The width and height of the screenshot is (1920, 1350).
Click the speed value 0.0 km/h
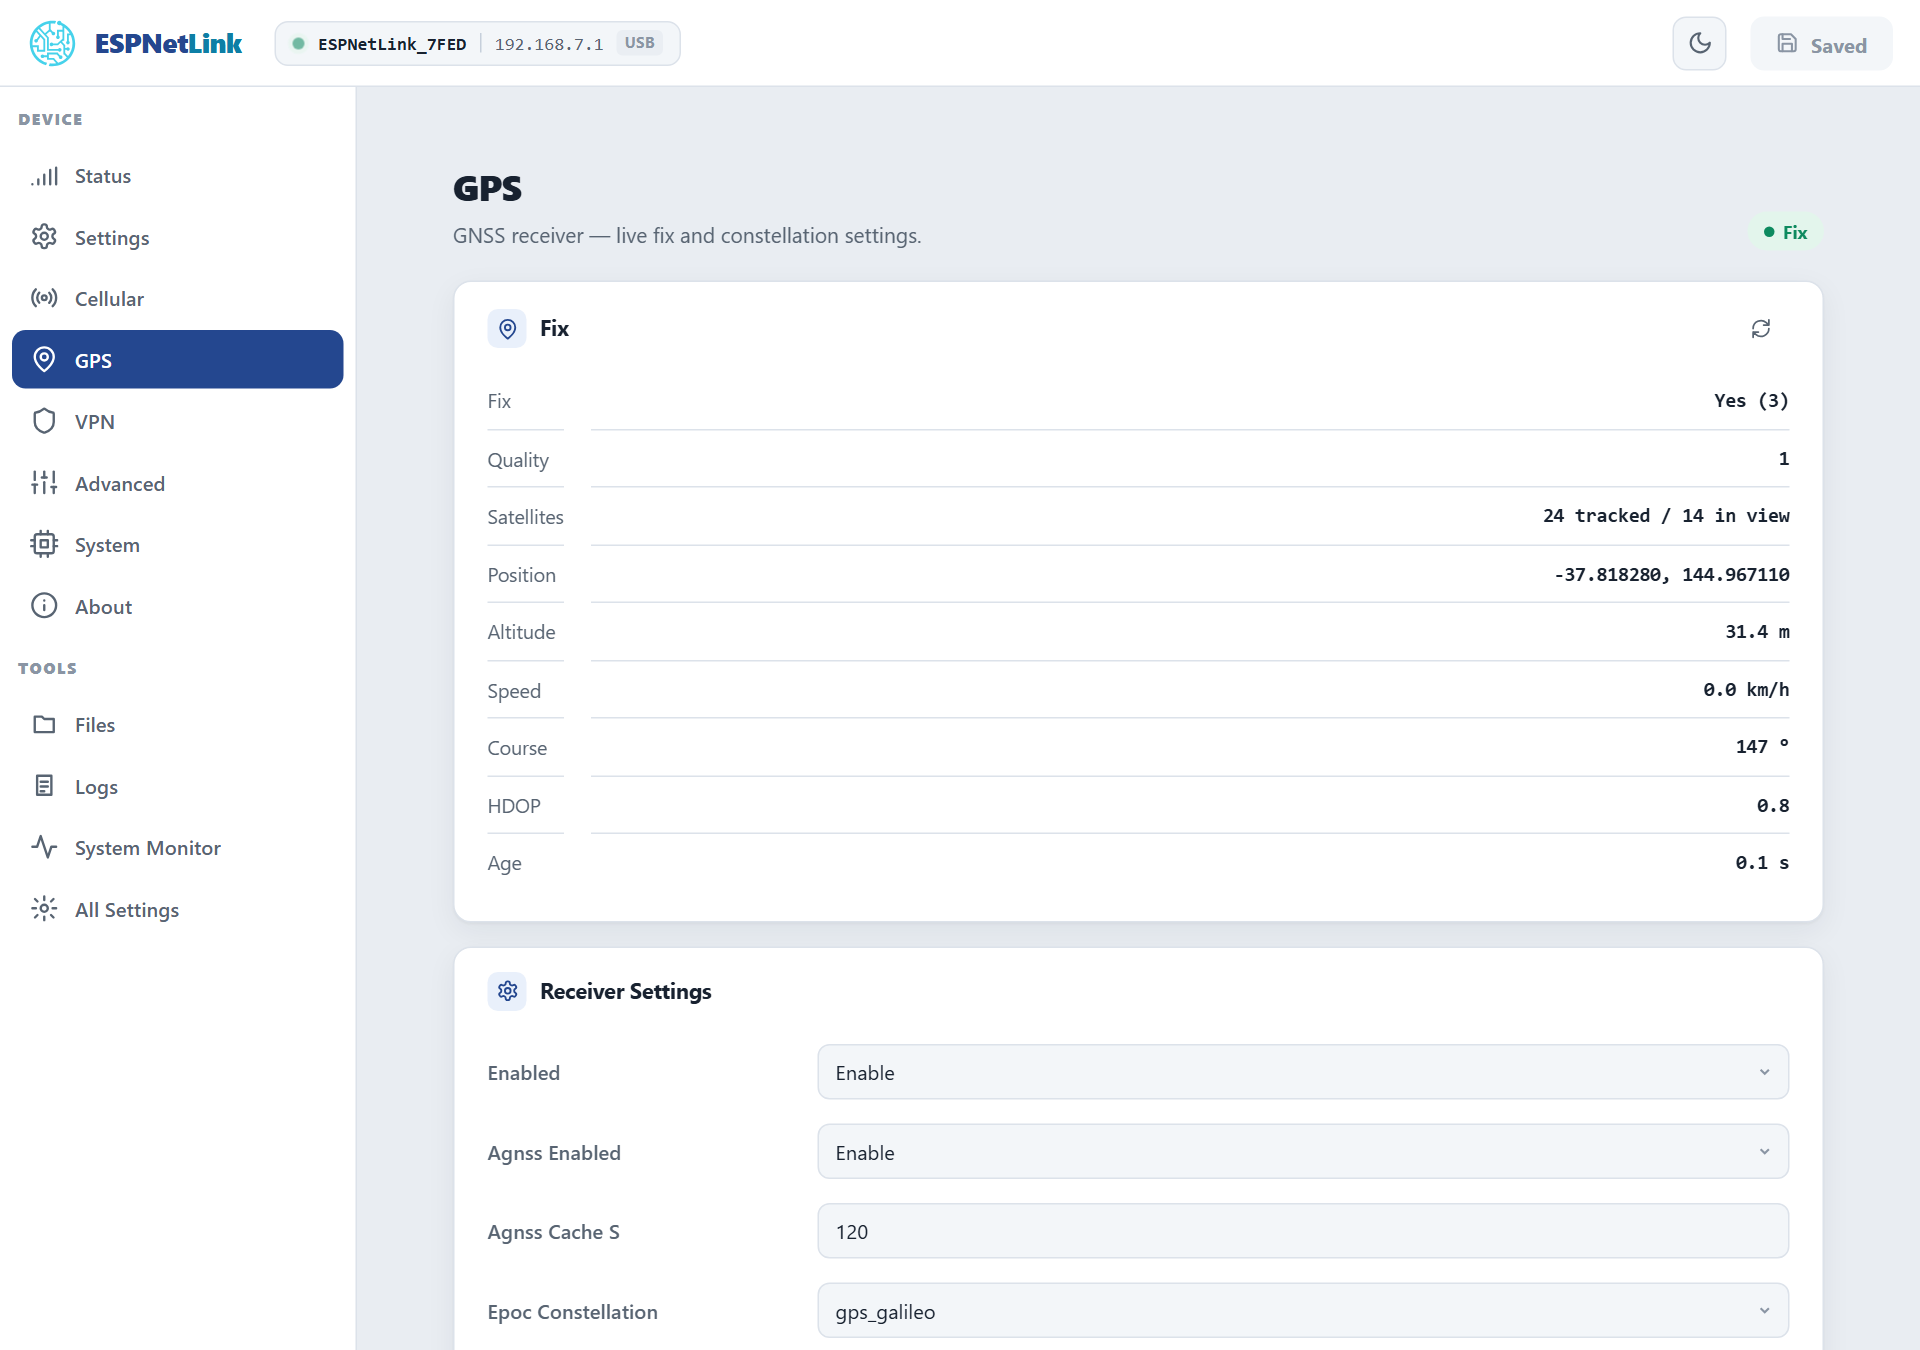(1746, 690)
